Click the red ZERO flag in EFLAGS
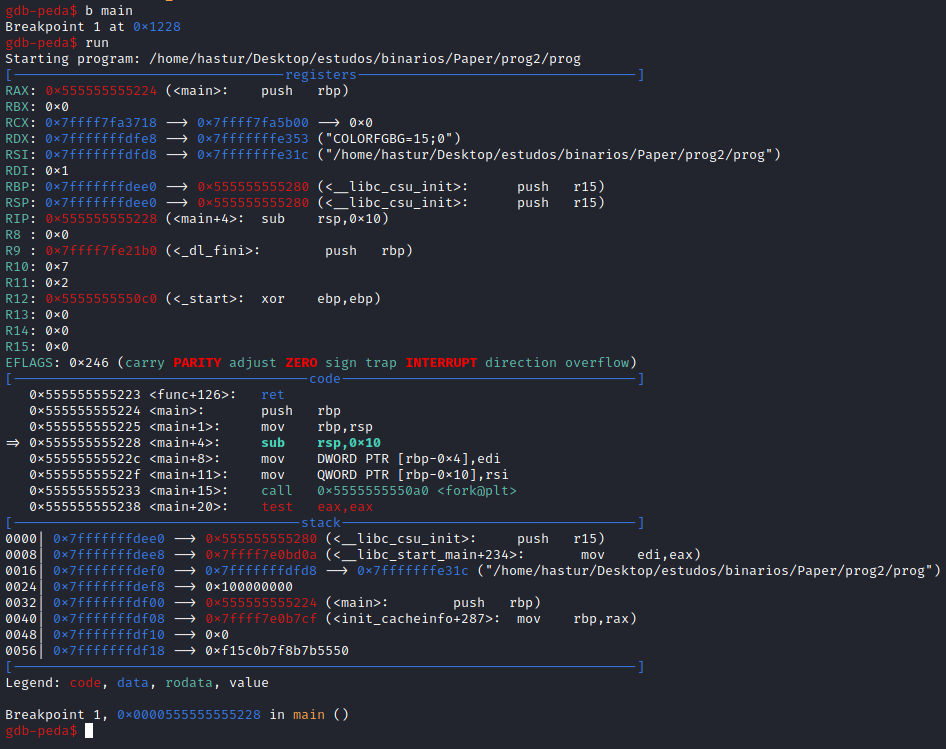The height and width of the screenshot is (749, 946). pyautogui.click(x=308, y=363)
